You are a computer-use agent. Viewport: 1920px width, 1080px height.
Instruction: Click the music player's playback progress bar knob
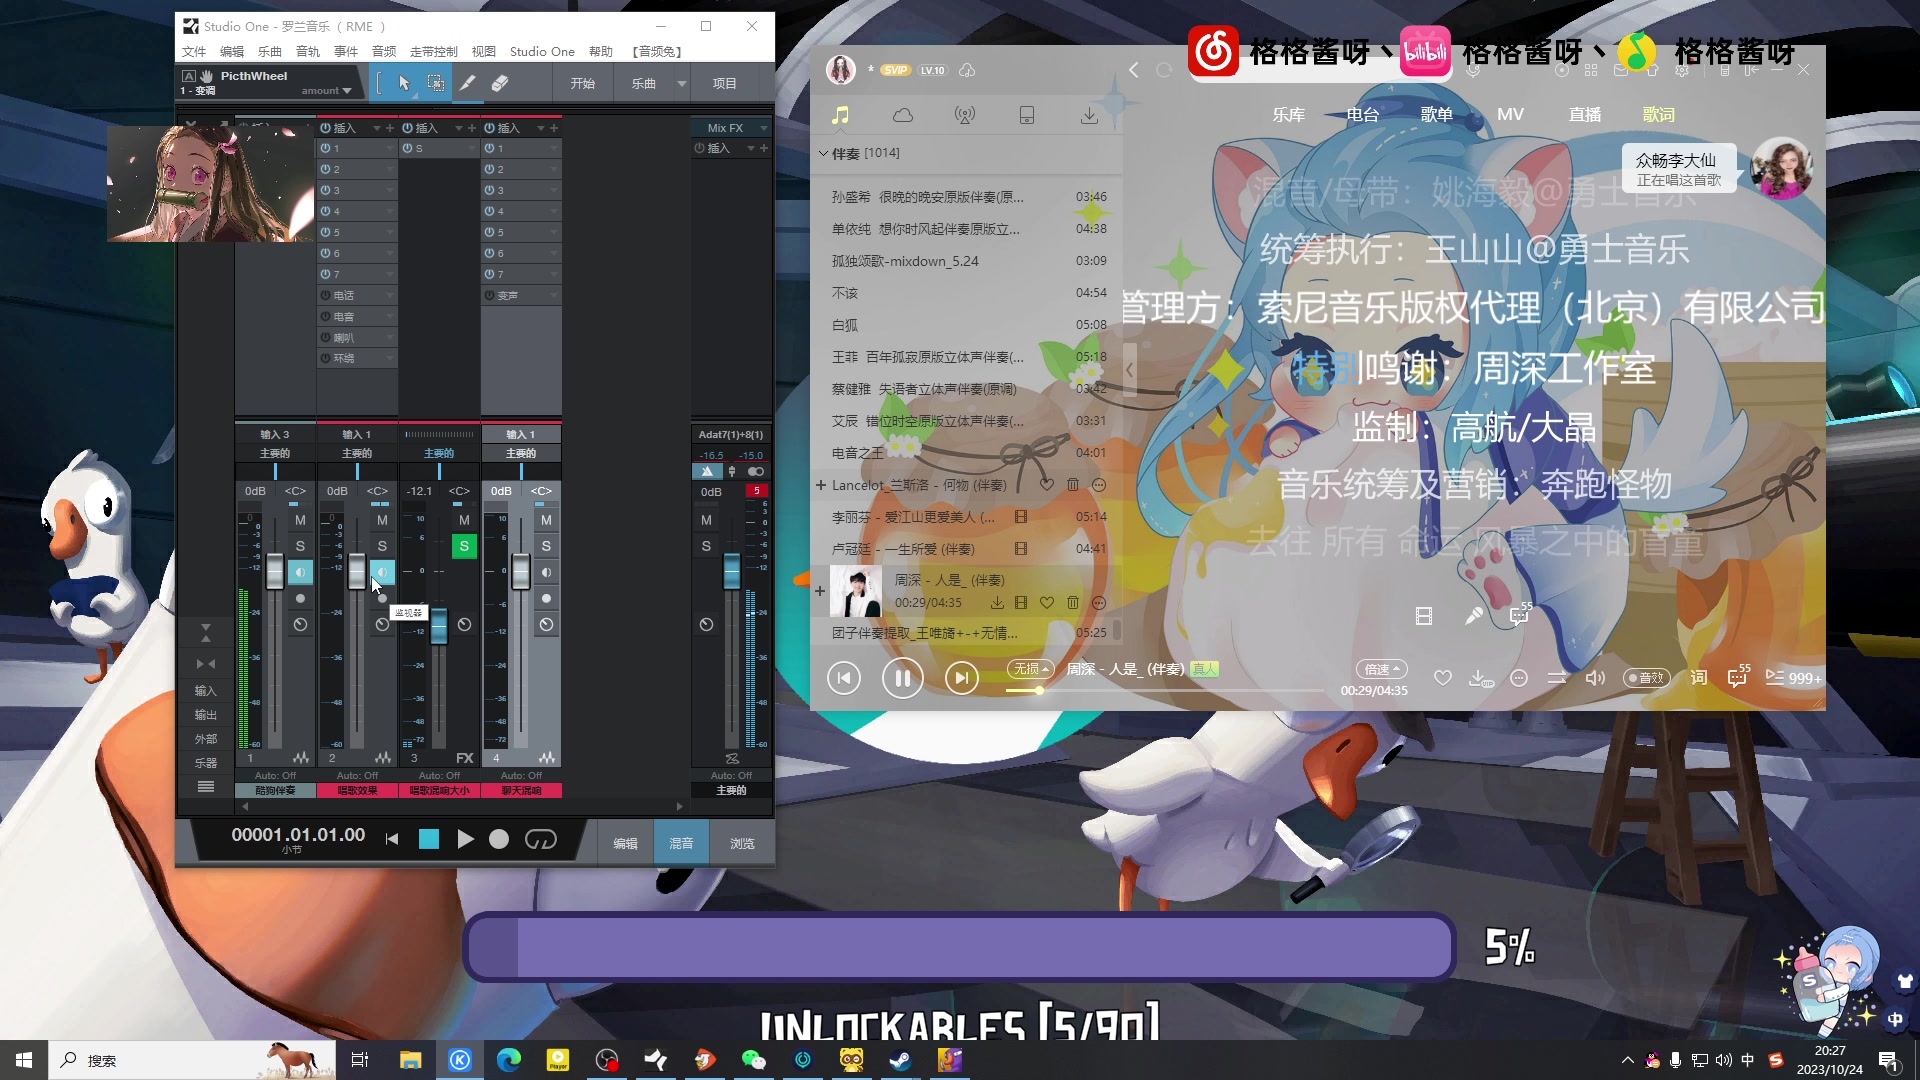[x=1039, y=690]
